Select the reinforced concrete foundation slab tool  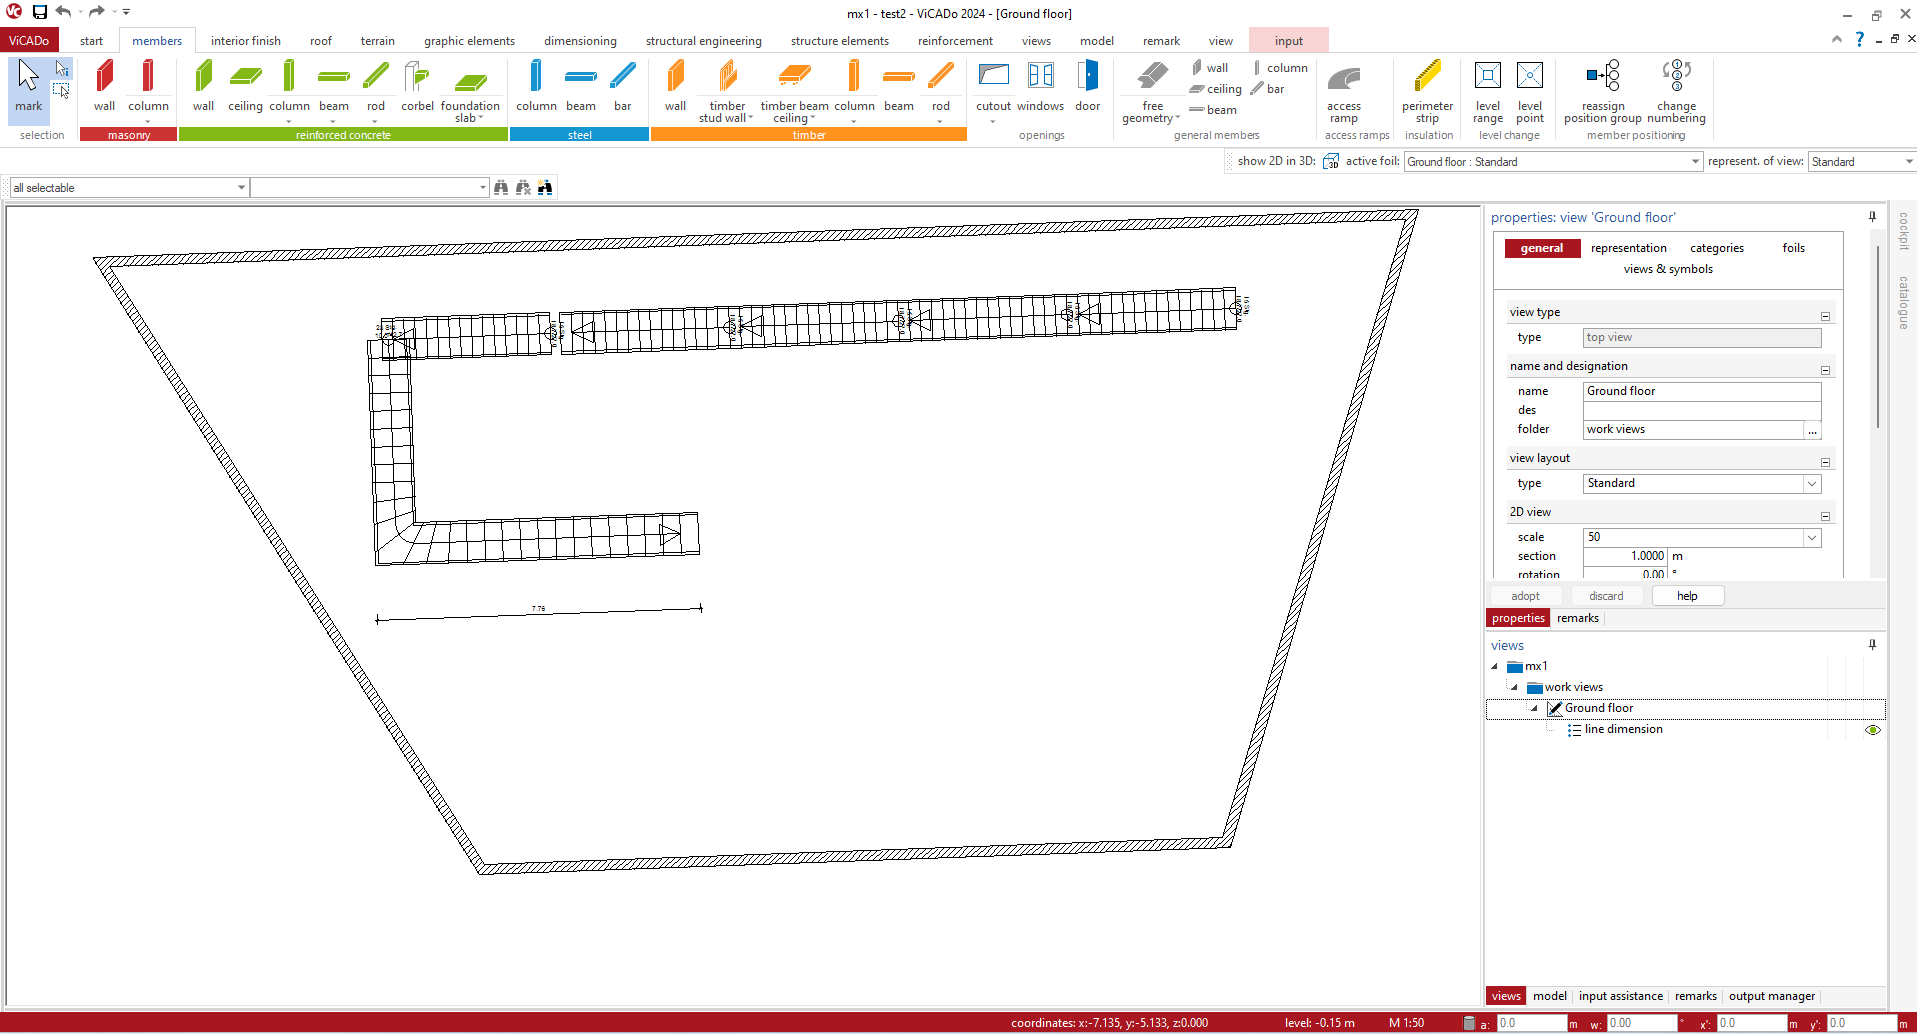469,91
